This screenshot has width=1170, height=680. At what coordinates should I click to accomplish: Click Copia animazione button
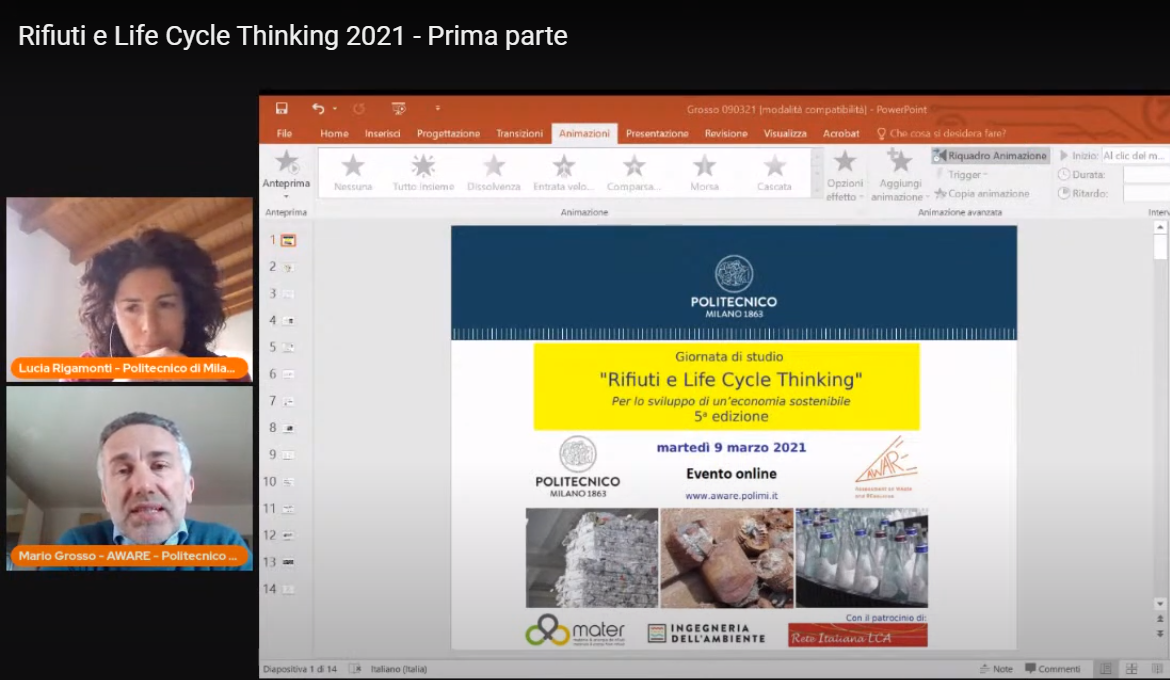pyautogui.click(x=982, y=193)
